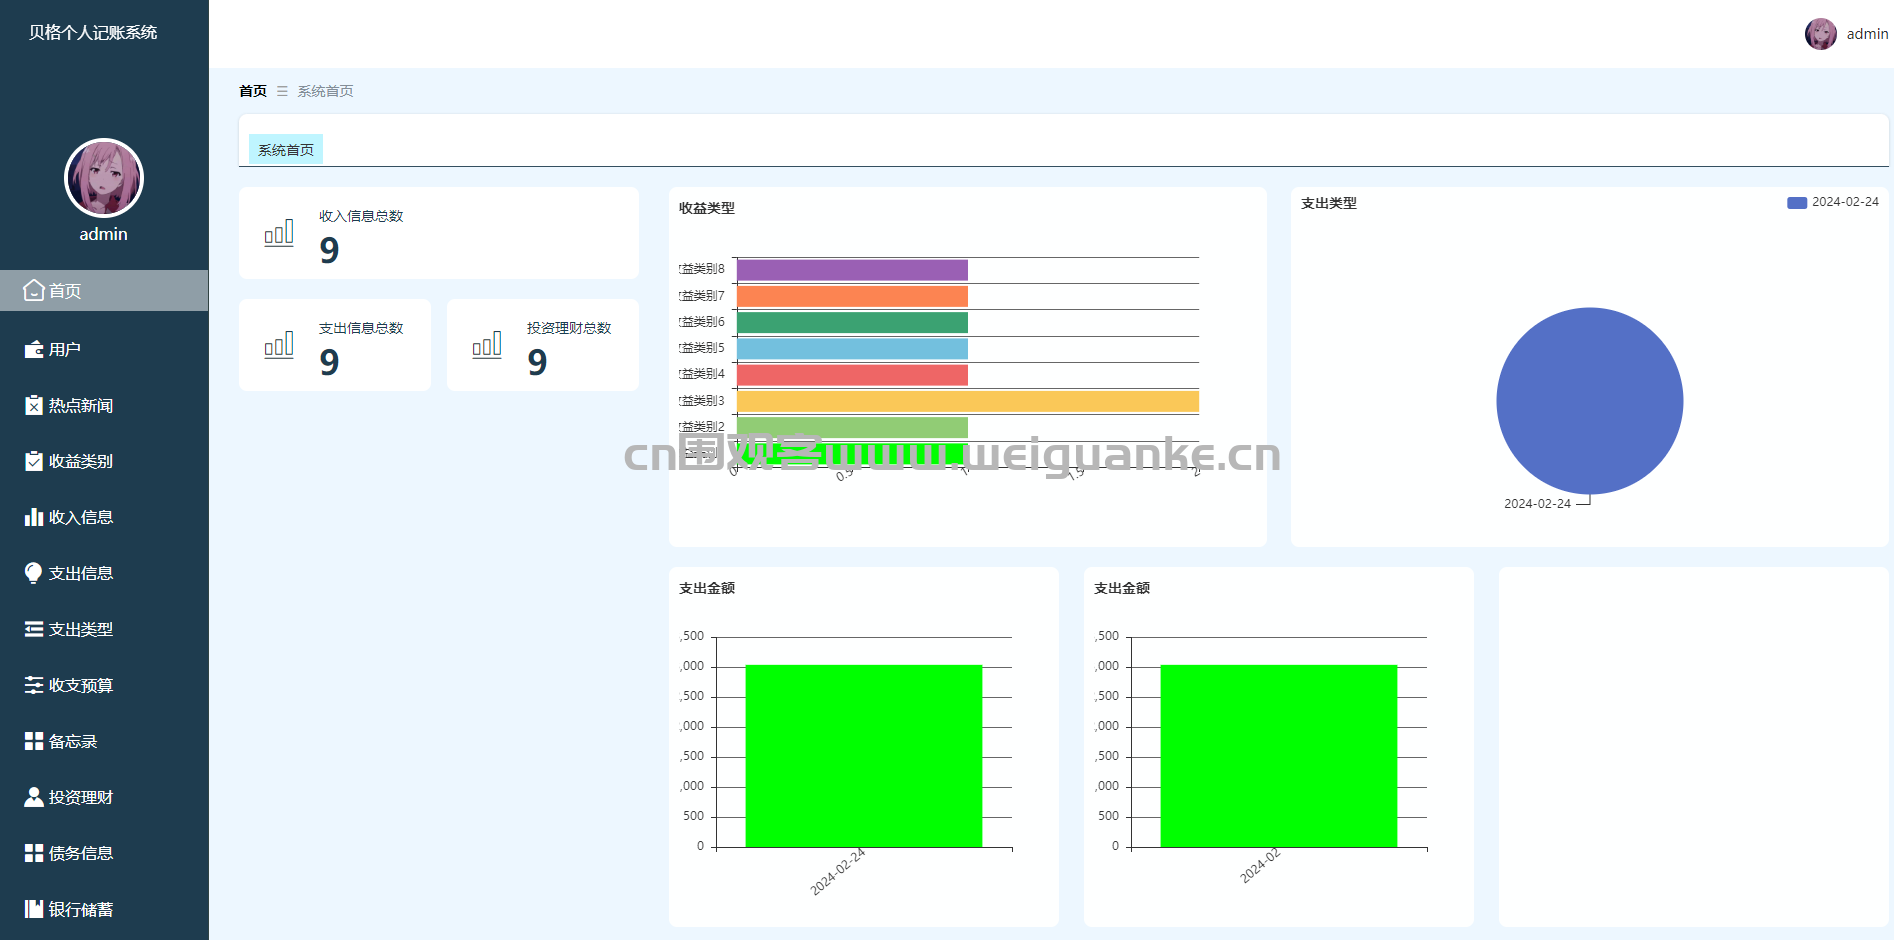
Task: Click admin username in top right
Action: pyautogui.click(x=1867, y=34)
